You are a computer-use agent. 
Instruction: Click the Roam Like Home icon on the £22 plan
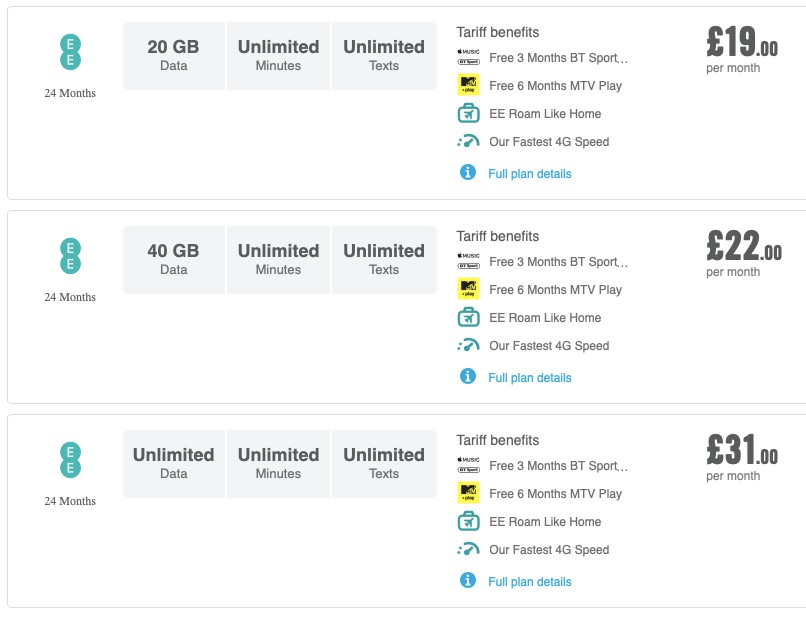coord(467,317)
